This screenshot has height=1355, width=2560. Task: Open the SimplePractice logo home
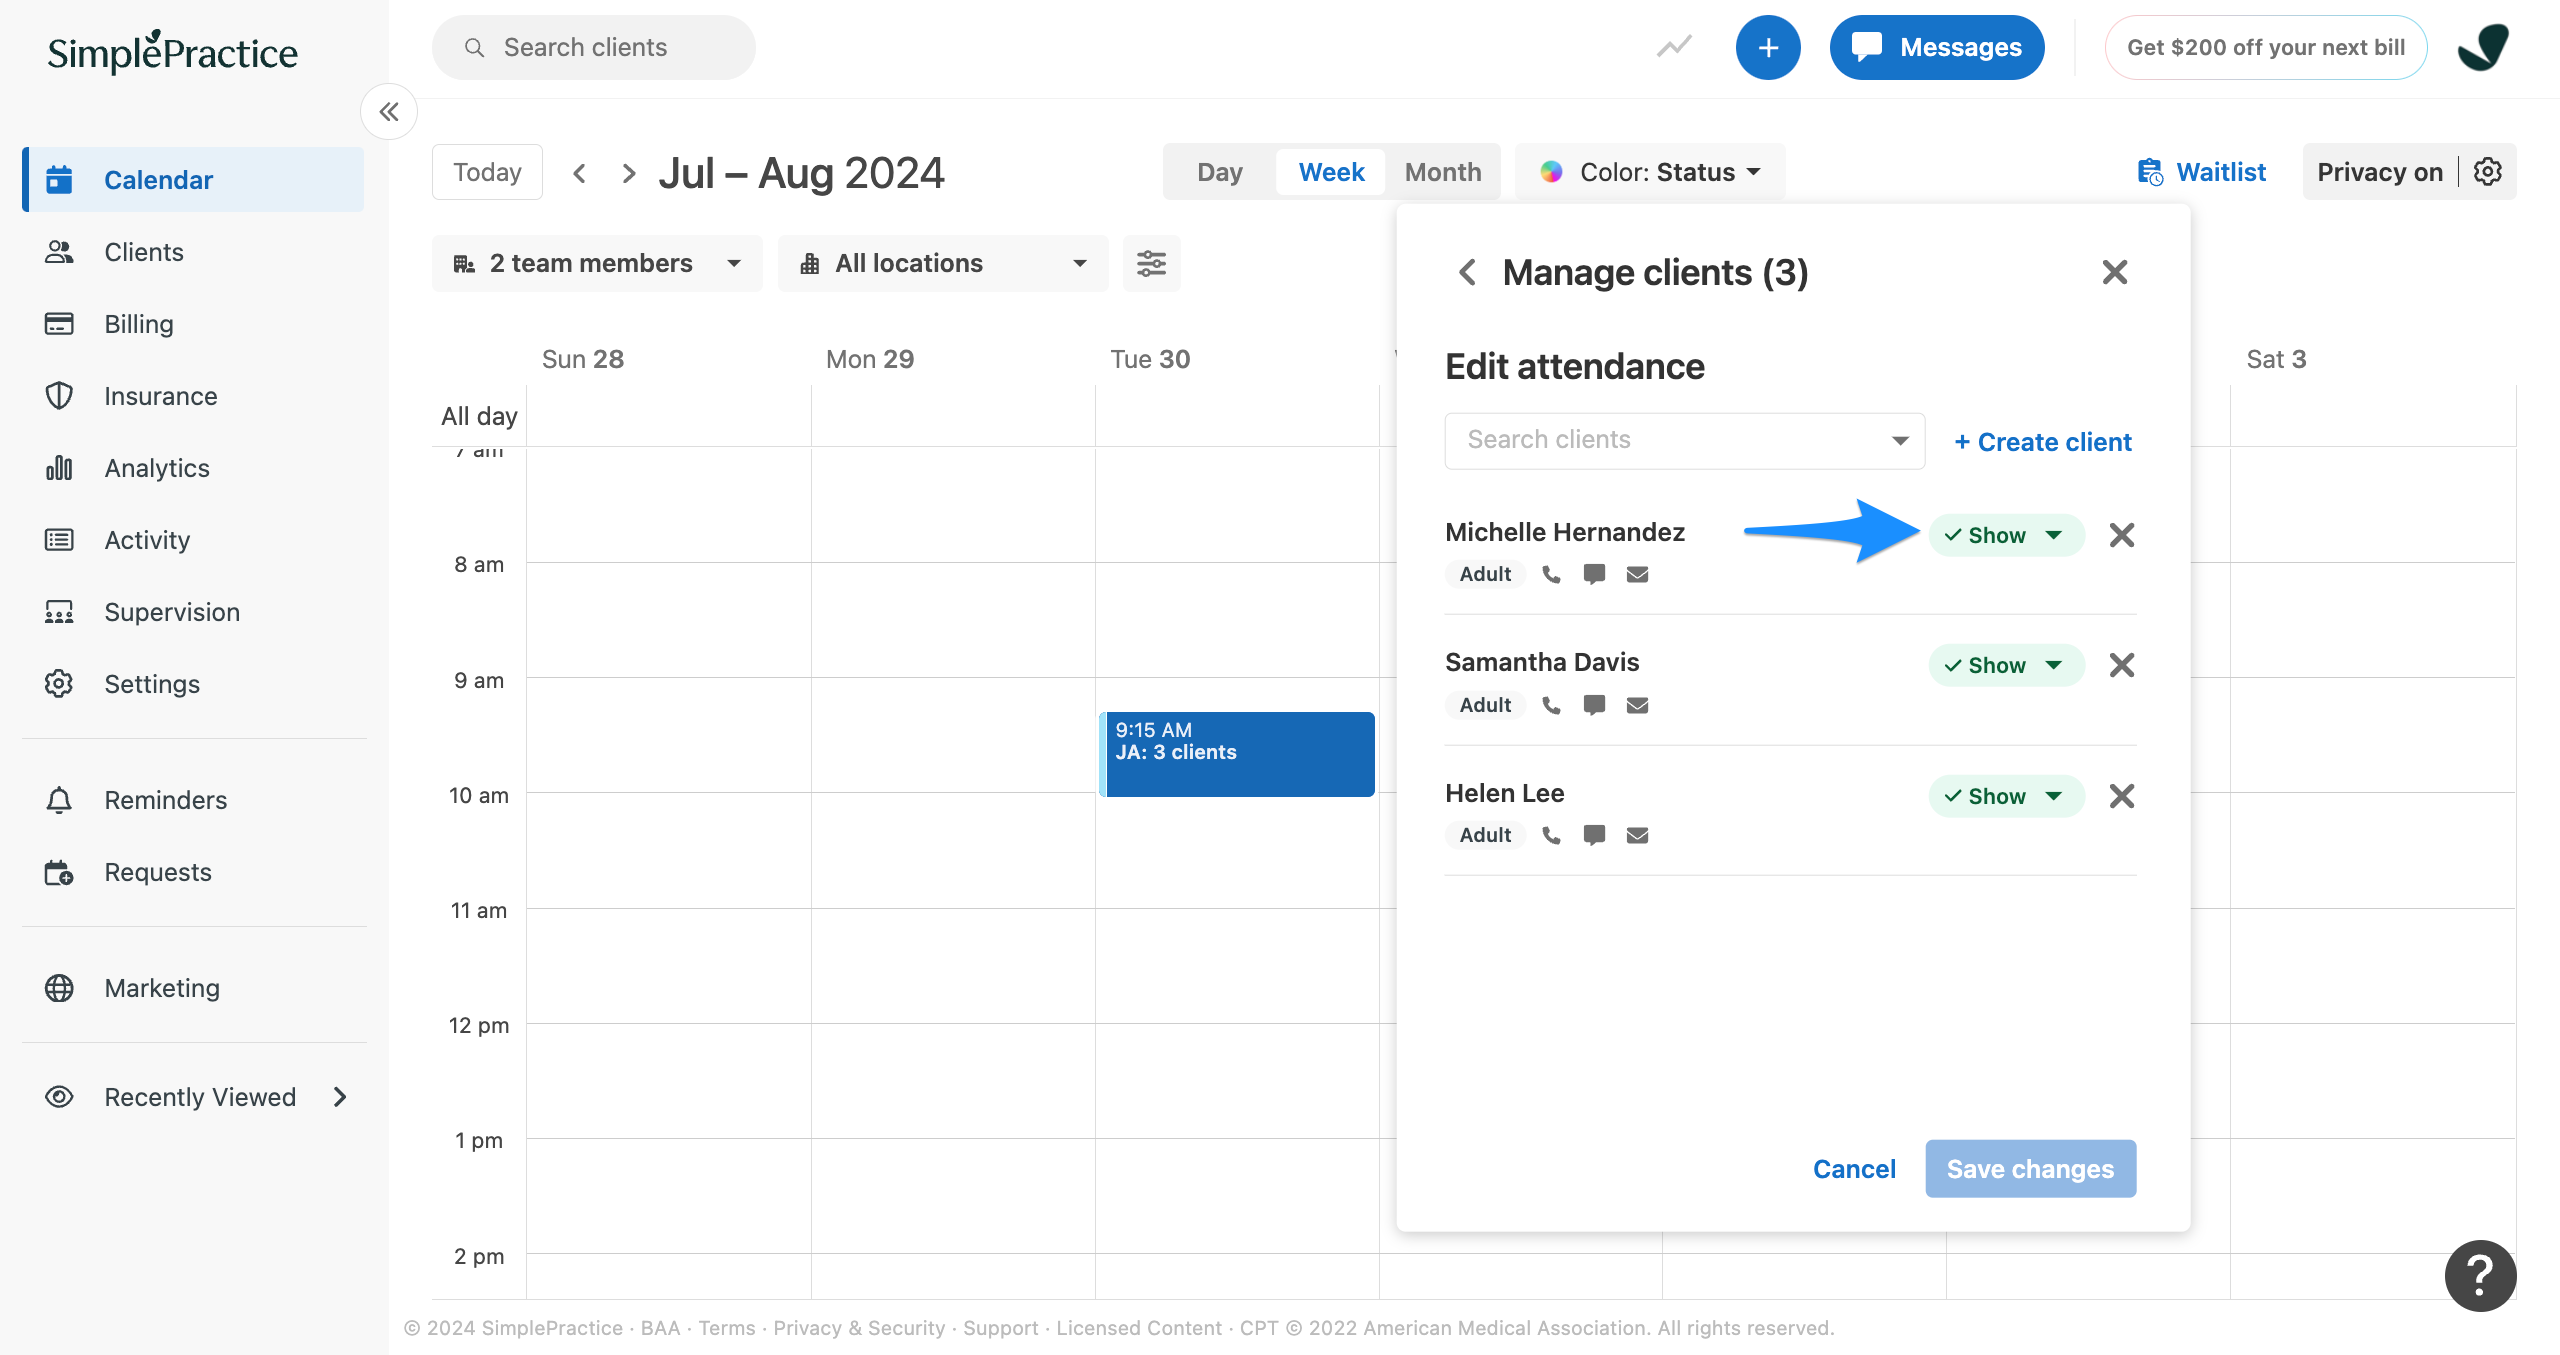tap(172, 52)
